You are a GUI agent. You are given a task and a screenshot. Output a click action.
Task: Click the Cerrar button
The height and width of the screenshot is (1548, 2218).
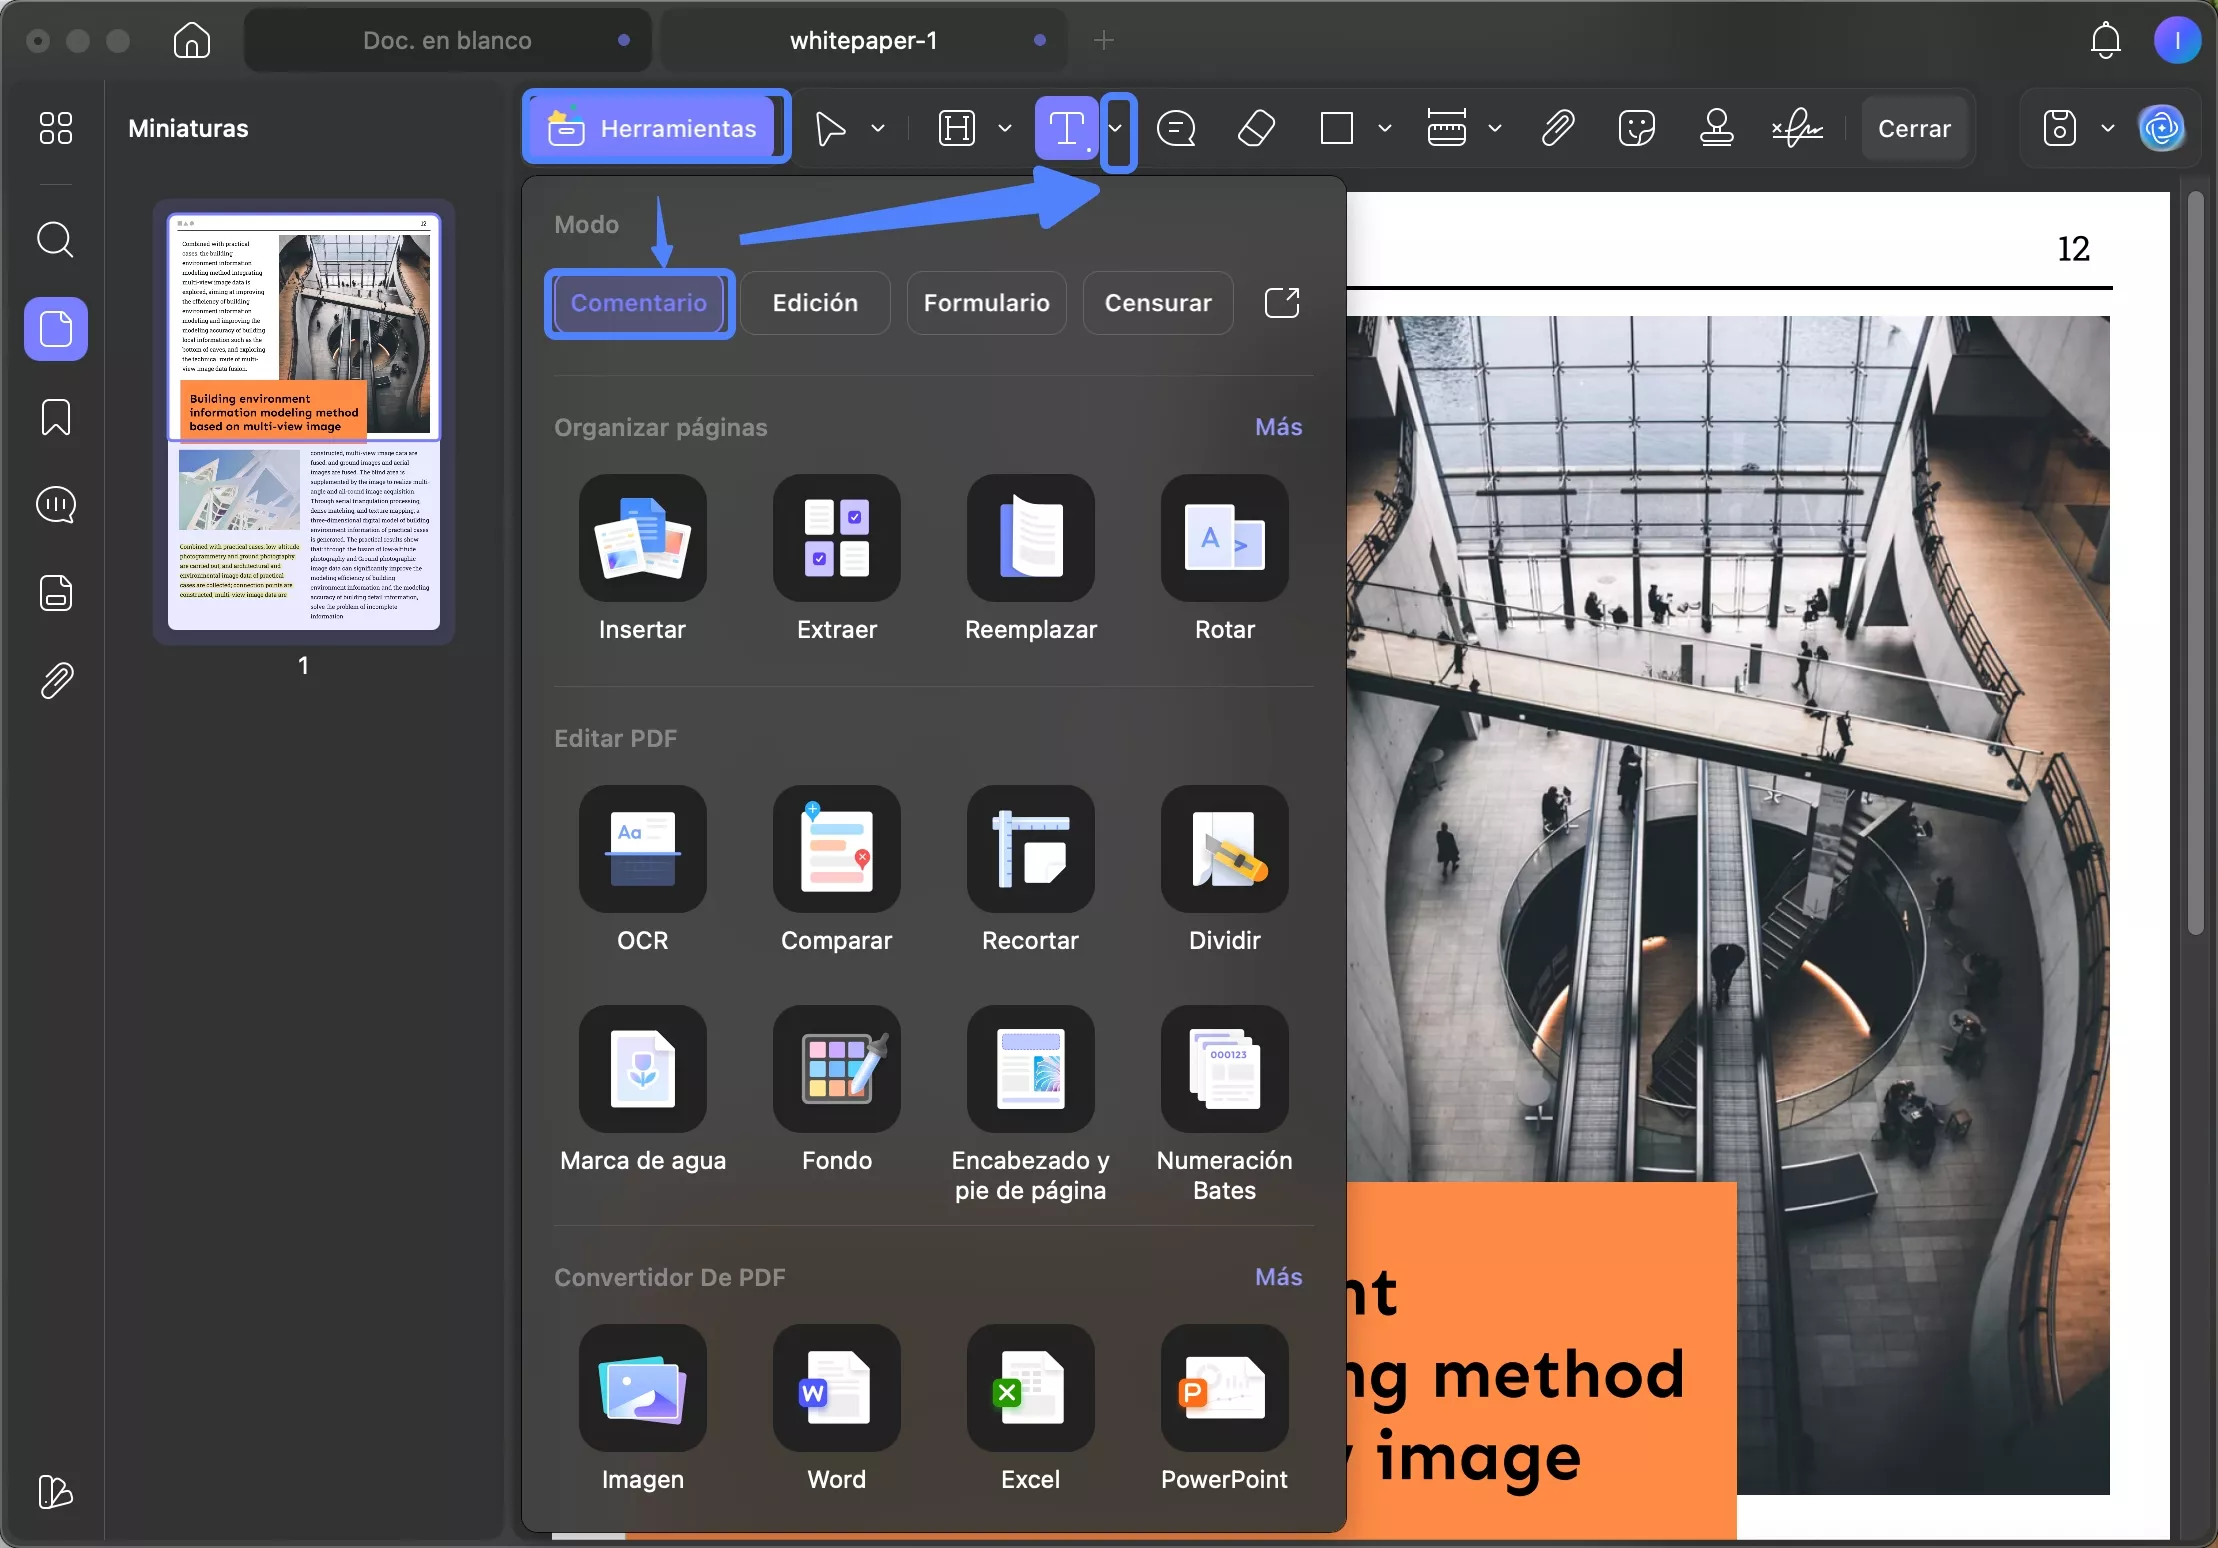coord(1914,129)
